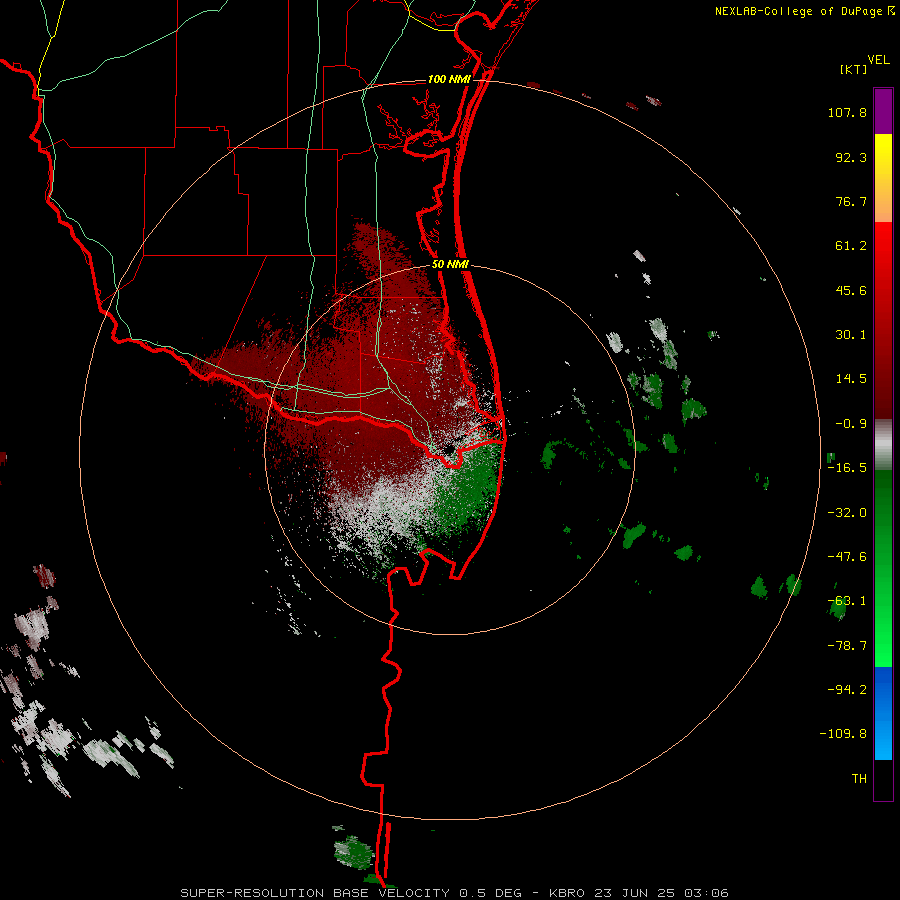Viewport: 900px width, 900px height.
Task: Select the -0.9 legend value
Action: 851,424
